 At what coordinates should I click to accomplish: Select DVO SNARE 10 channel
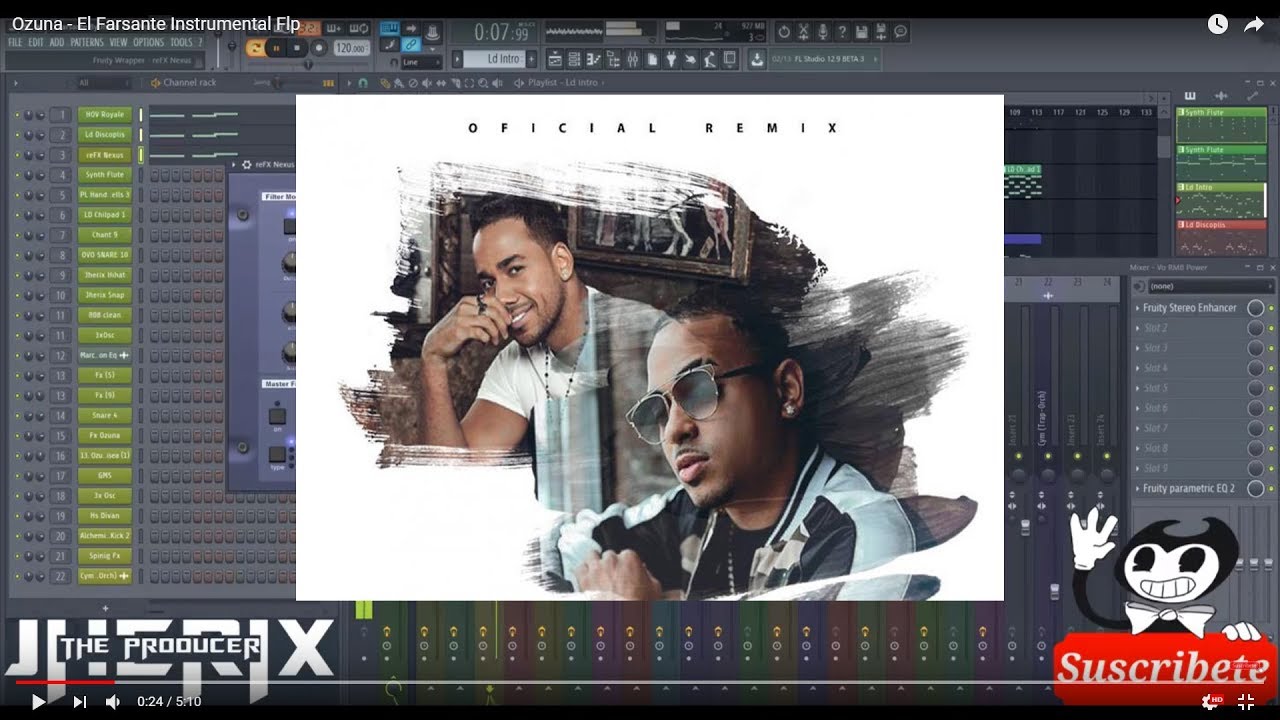pos(104,255)
